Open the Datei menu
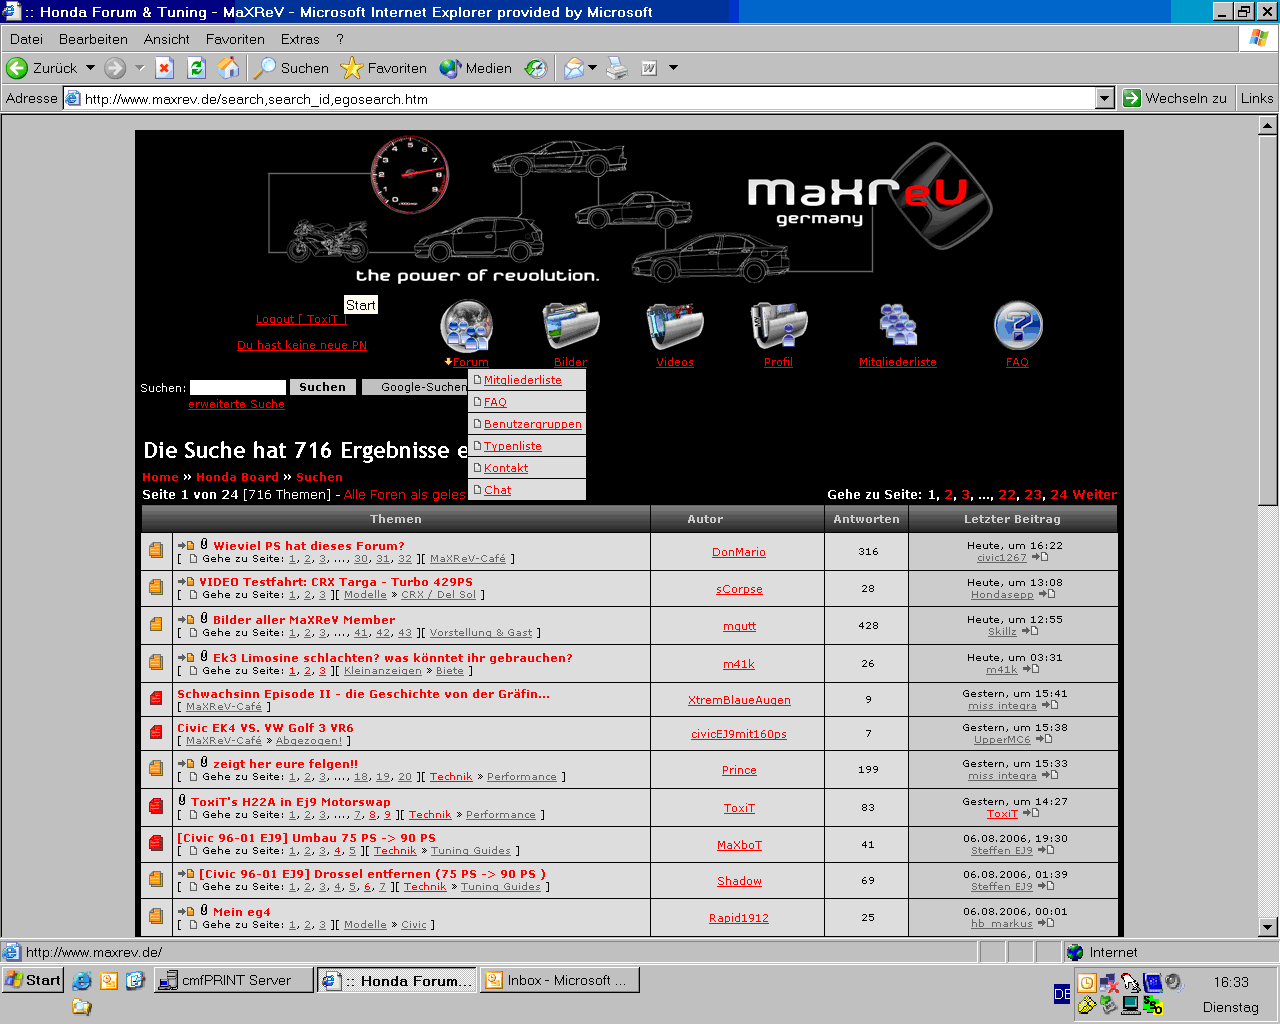Image resolution: width=1280 pixels, height=1024 pixels. [x=26, y=39]
